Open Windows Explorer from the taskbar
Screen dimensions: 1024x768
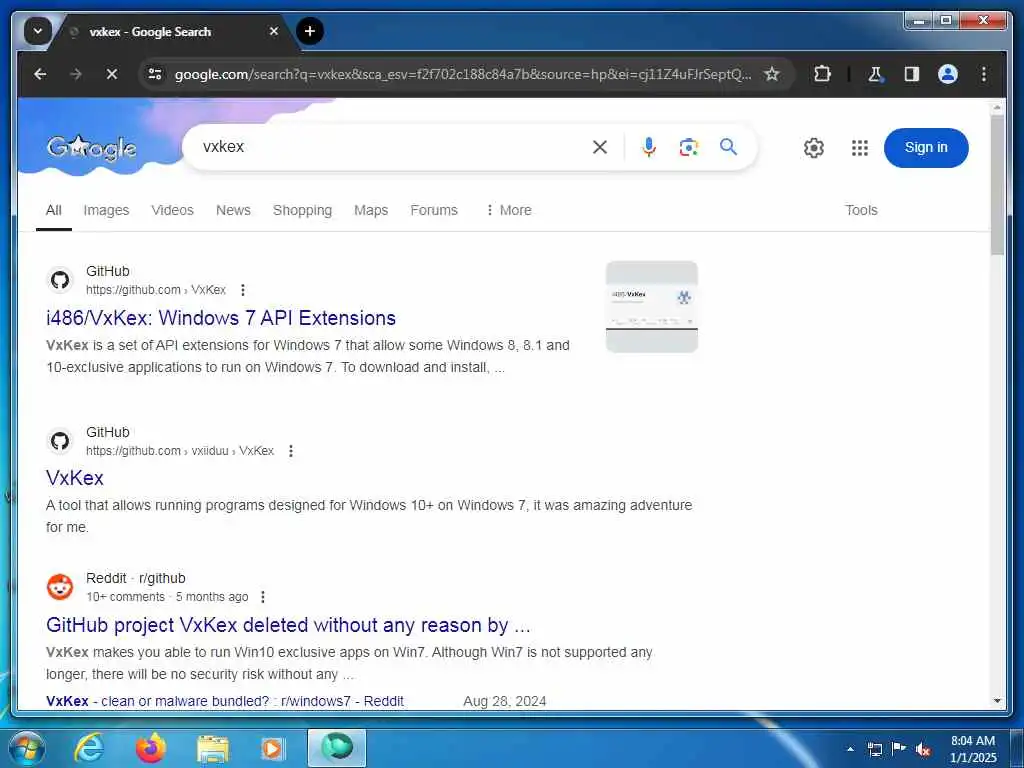tap(213, 748)
